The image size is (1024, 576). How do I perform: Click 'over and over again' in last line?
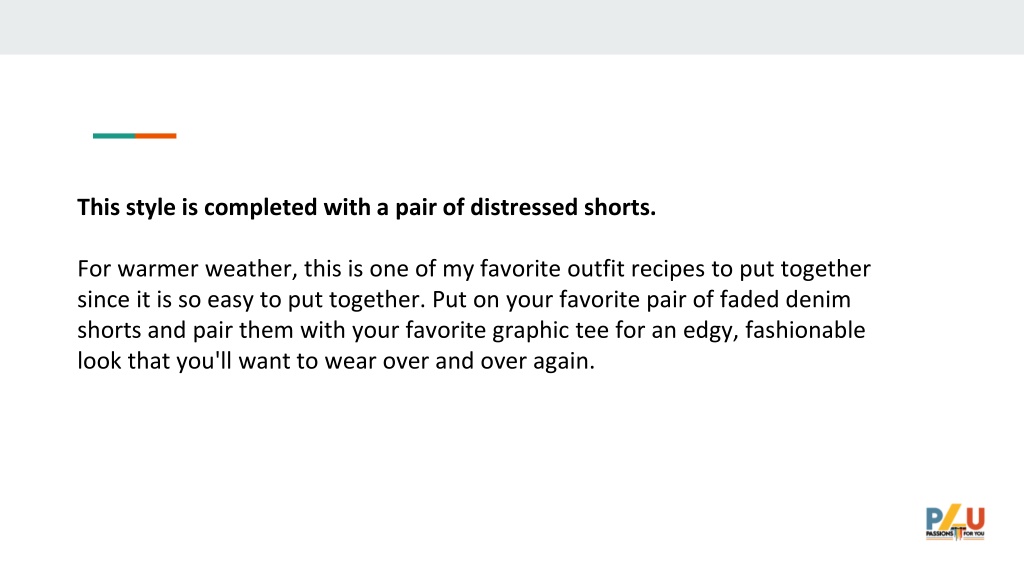[x=488, y=361]
